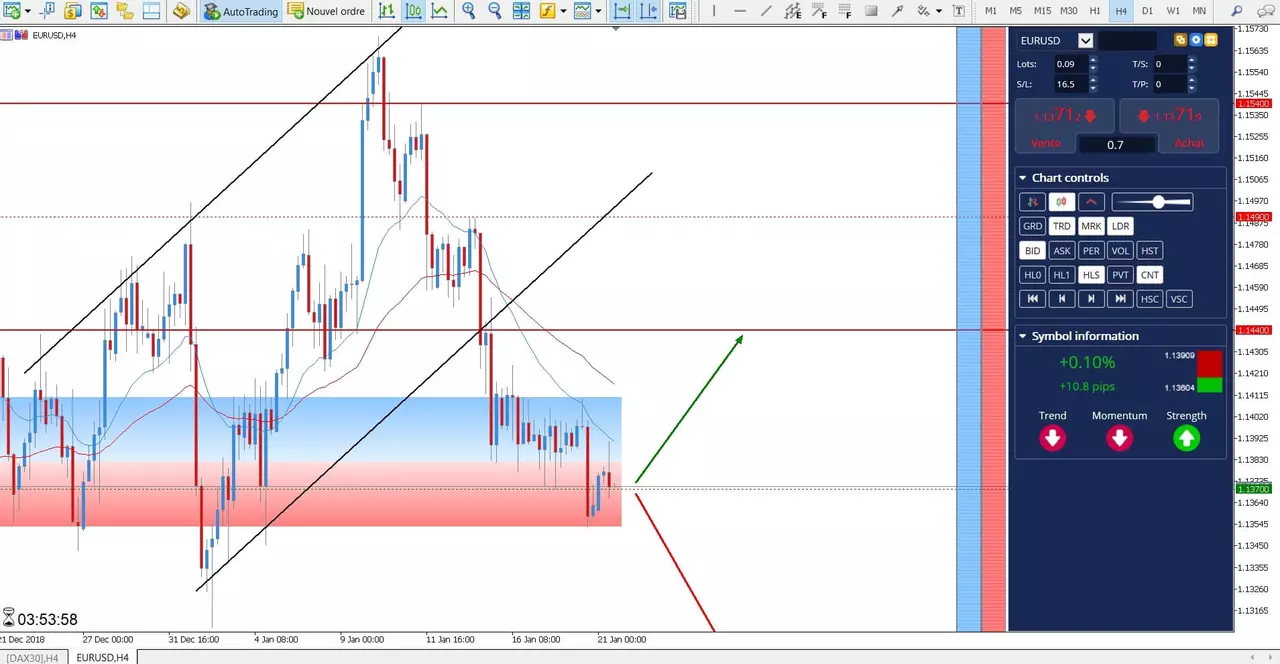Open the new chart icon
This screenshot has height=664, width=1280.
coord(12,11)
